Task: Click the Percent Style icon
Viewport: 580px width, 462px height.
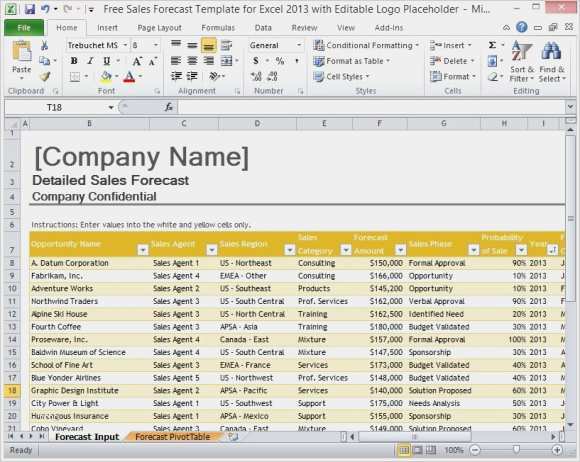Action: click(280, 61)
